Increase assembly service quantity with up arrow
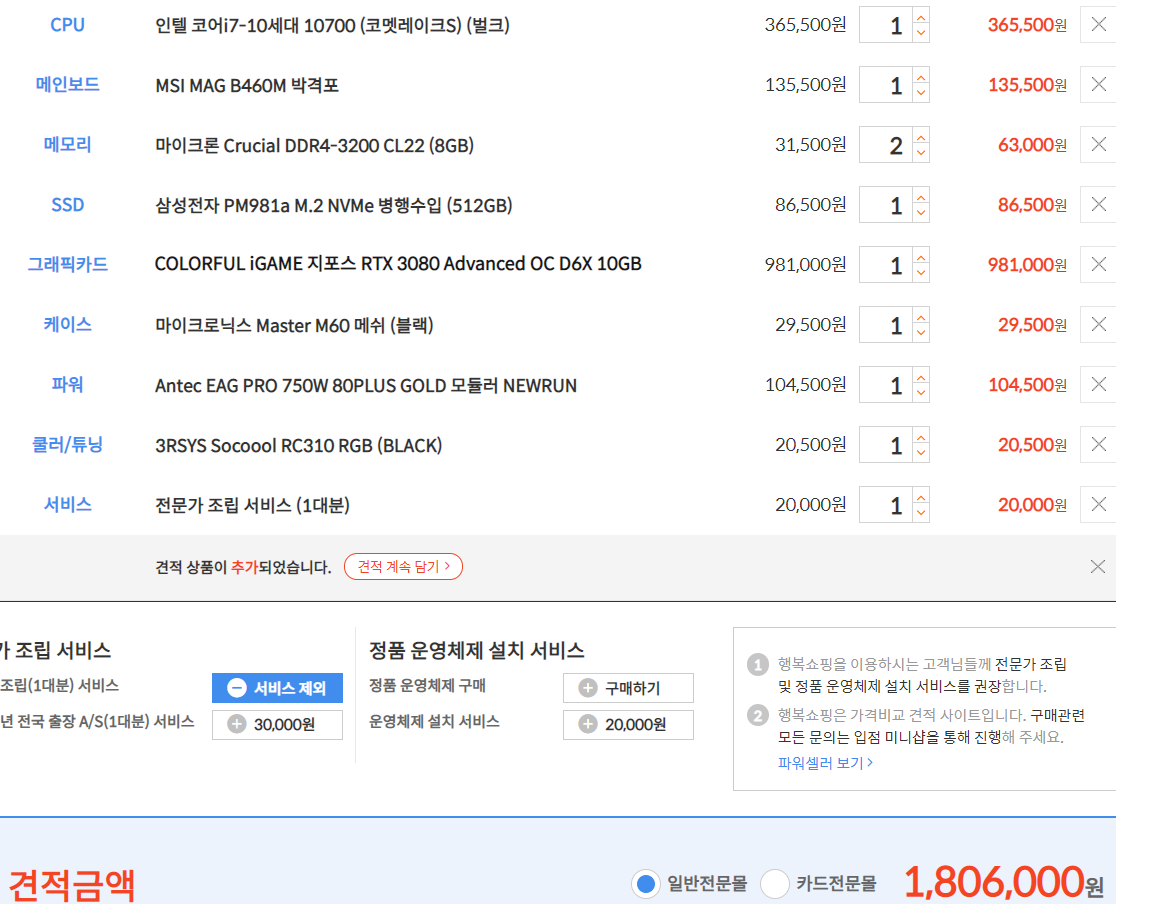The height and width of the screenshot is (904, 1152). pos(921,496)
